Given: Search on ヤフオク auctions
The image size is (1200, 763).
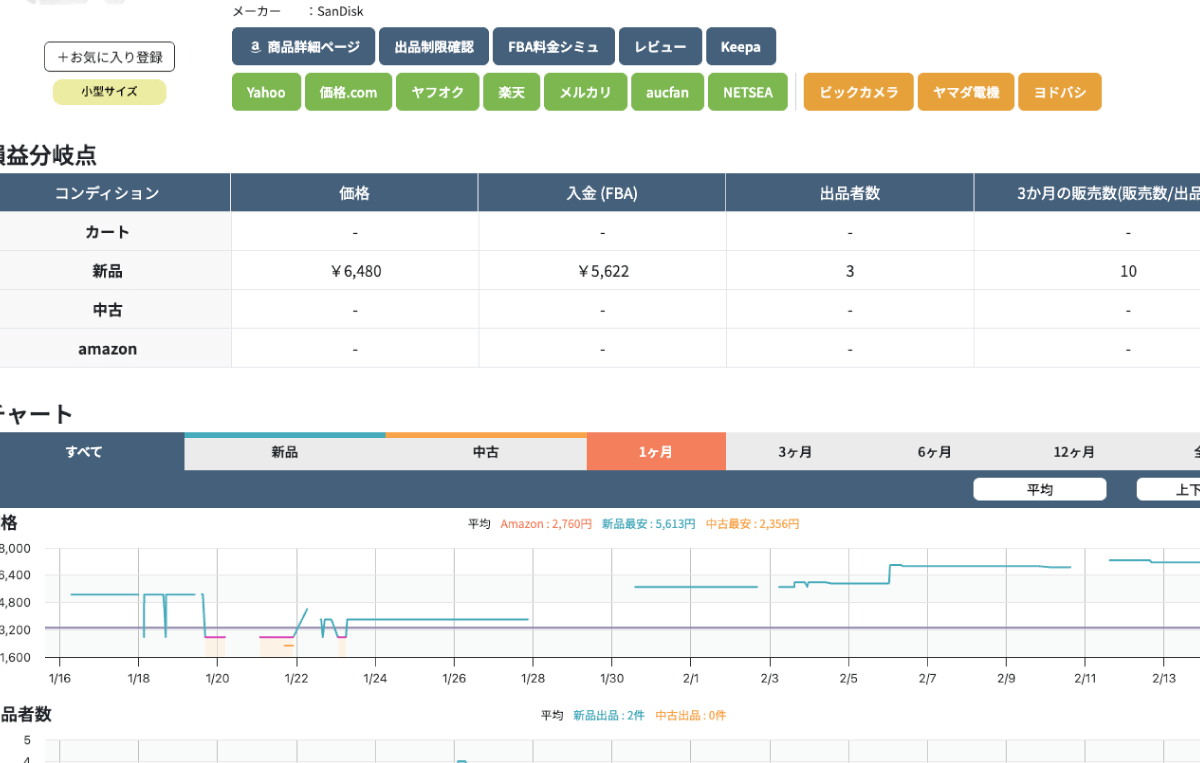Looking at the screenshot, I should (437, 92).
